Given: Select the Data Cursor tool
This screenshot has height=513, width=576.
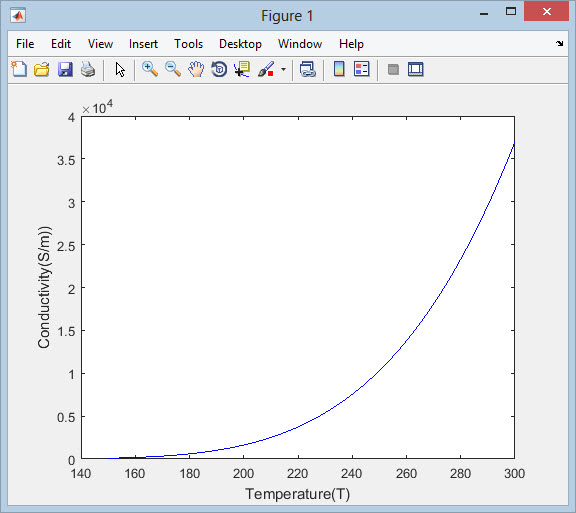Looking at the screenshot, I should [242, 69].
